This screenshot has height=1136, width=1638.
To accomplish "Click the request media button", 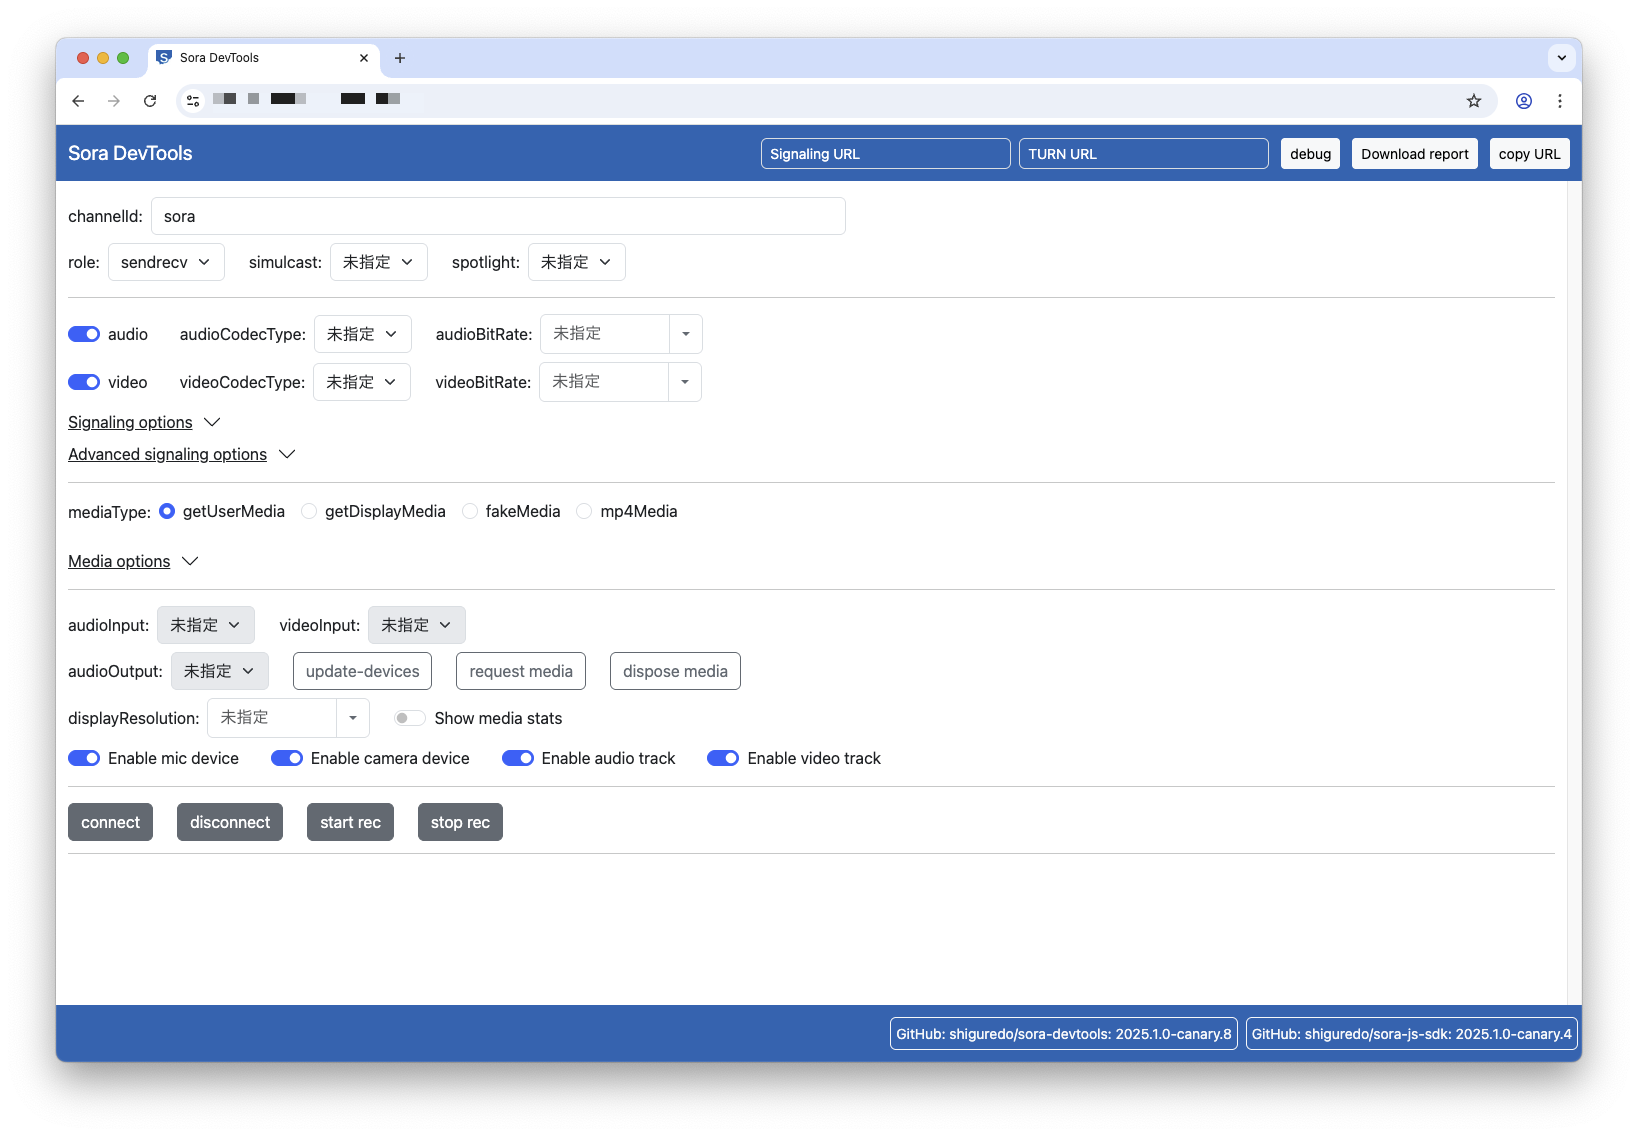I will click(x=521, y=671).
